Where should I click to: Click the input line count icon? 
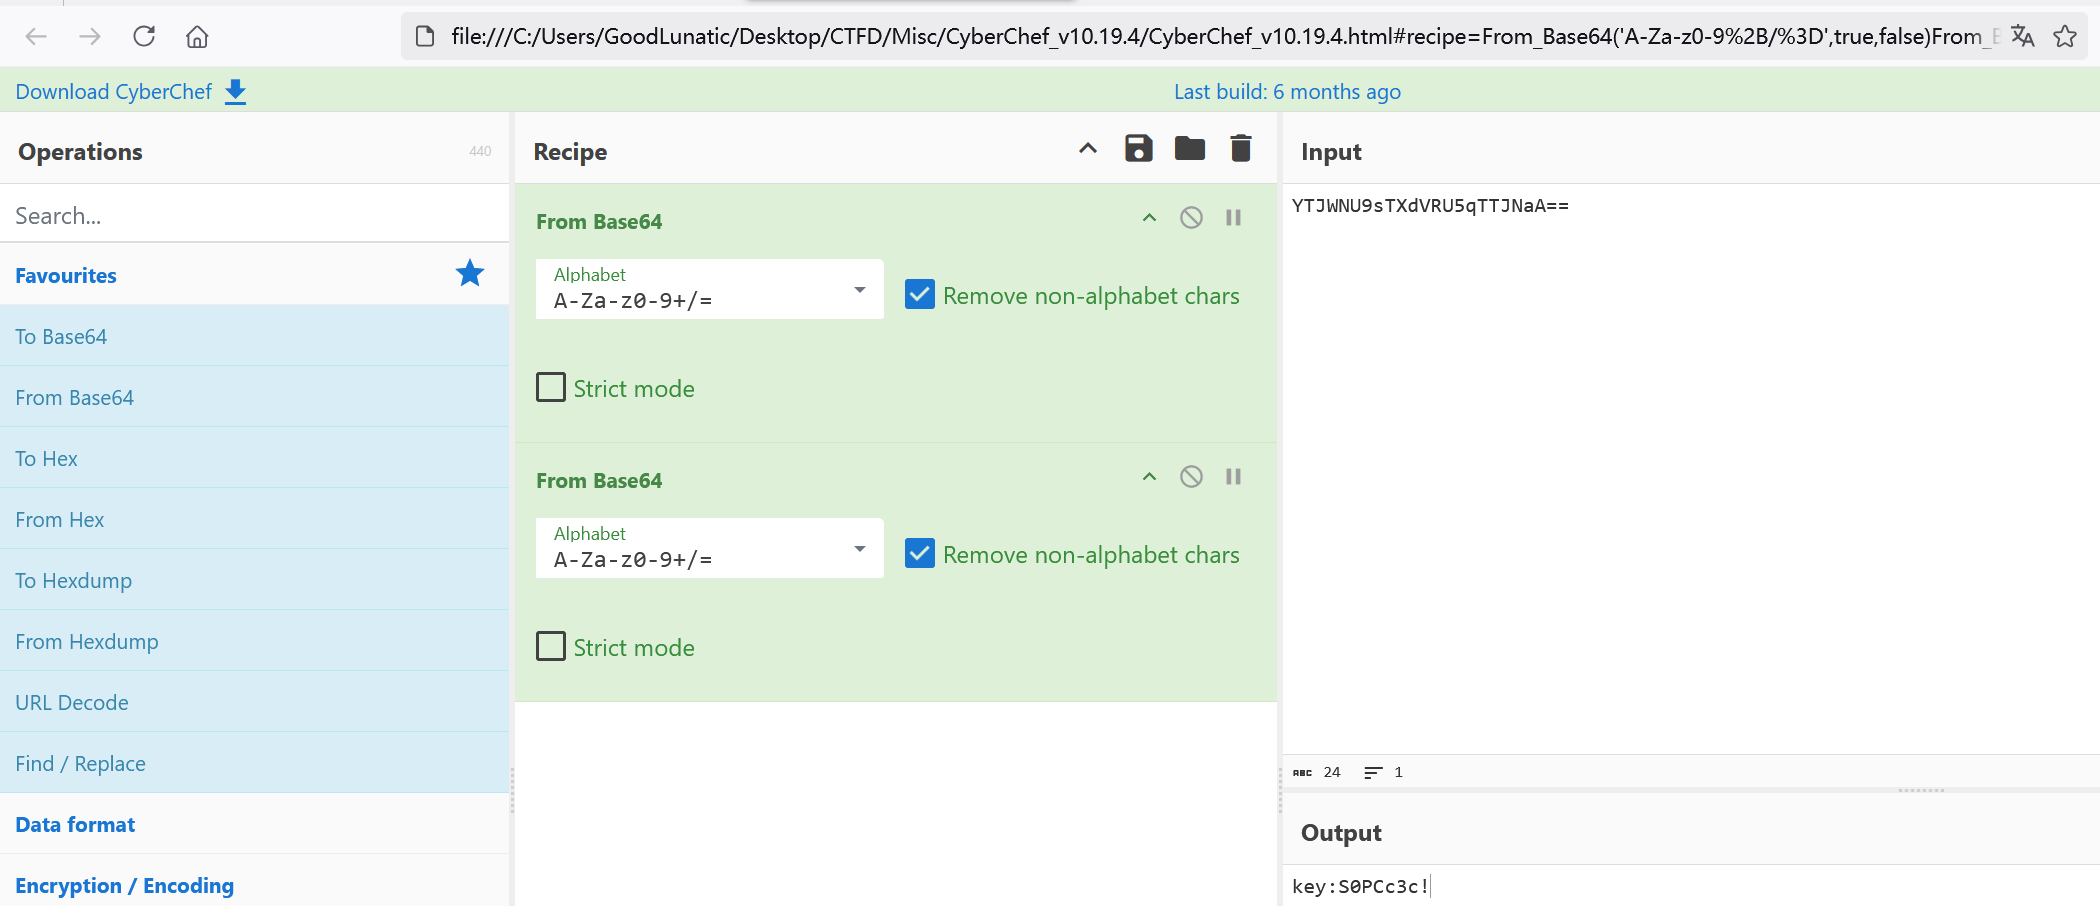(x=1373, y=772)
